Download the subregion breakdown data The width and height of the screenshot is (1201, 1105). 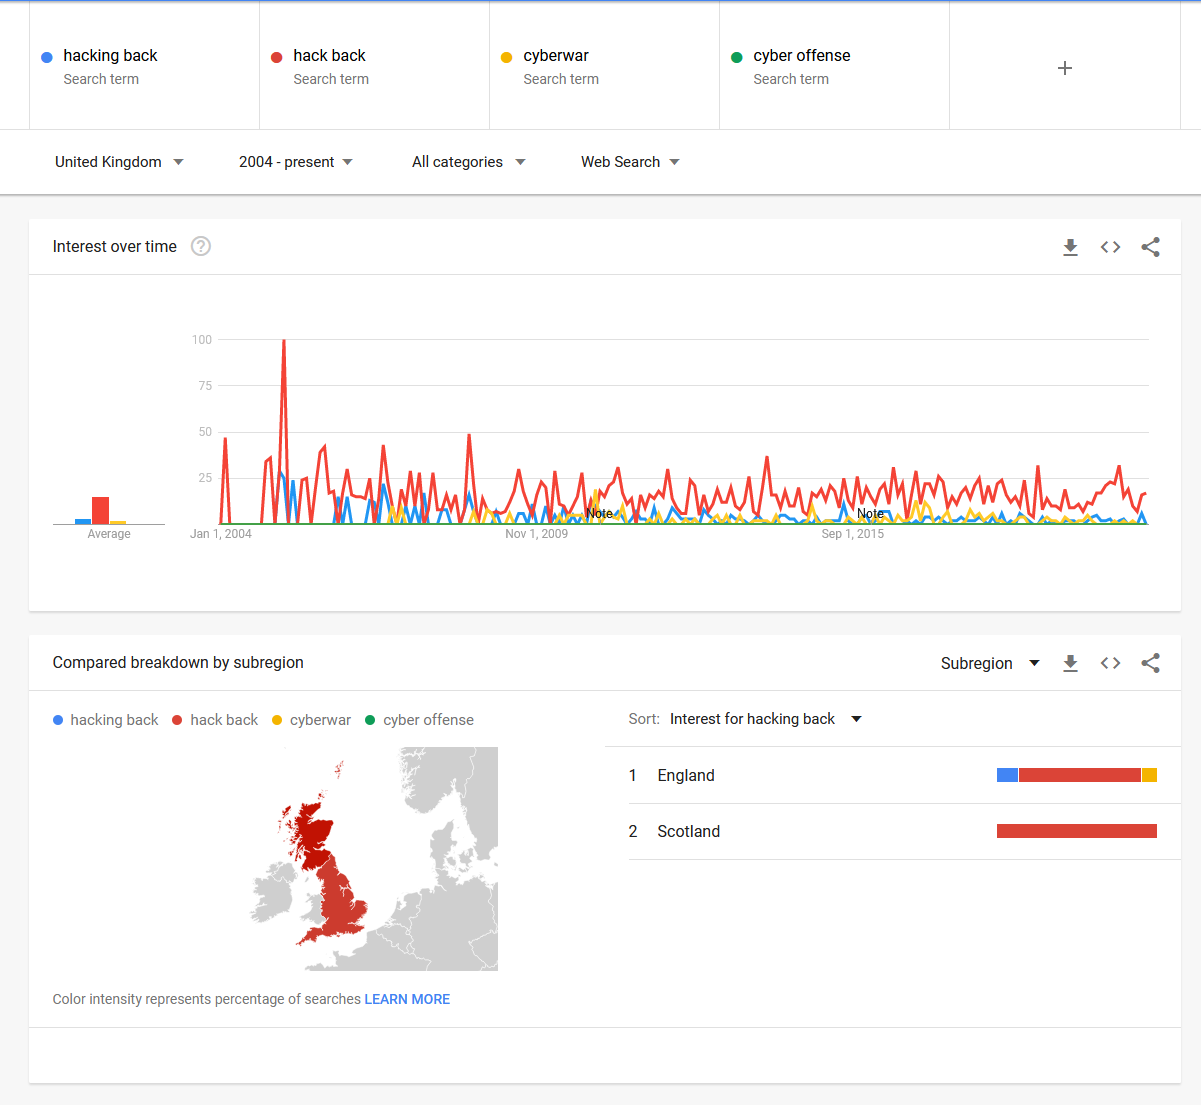coord(1070,663)
